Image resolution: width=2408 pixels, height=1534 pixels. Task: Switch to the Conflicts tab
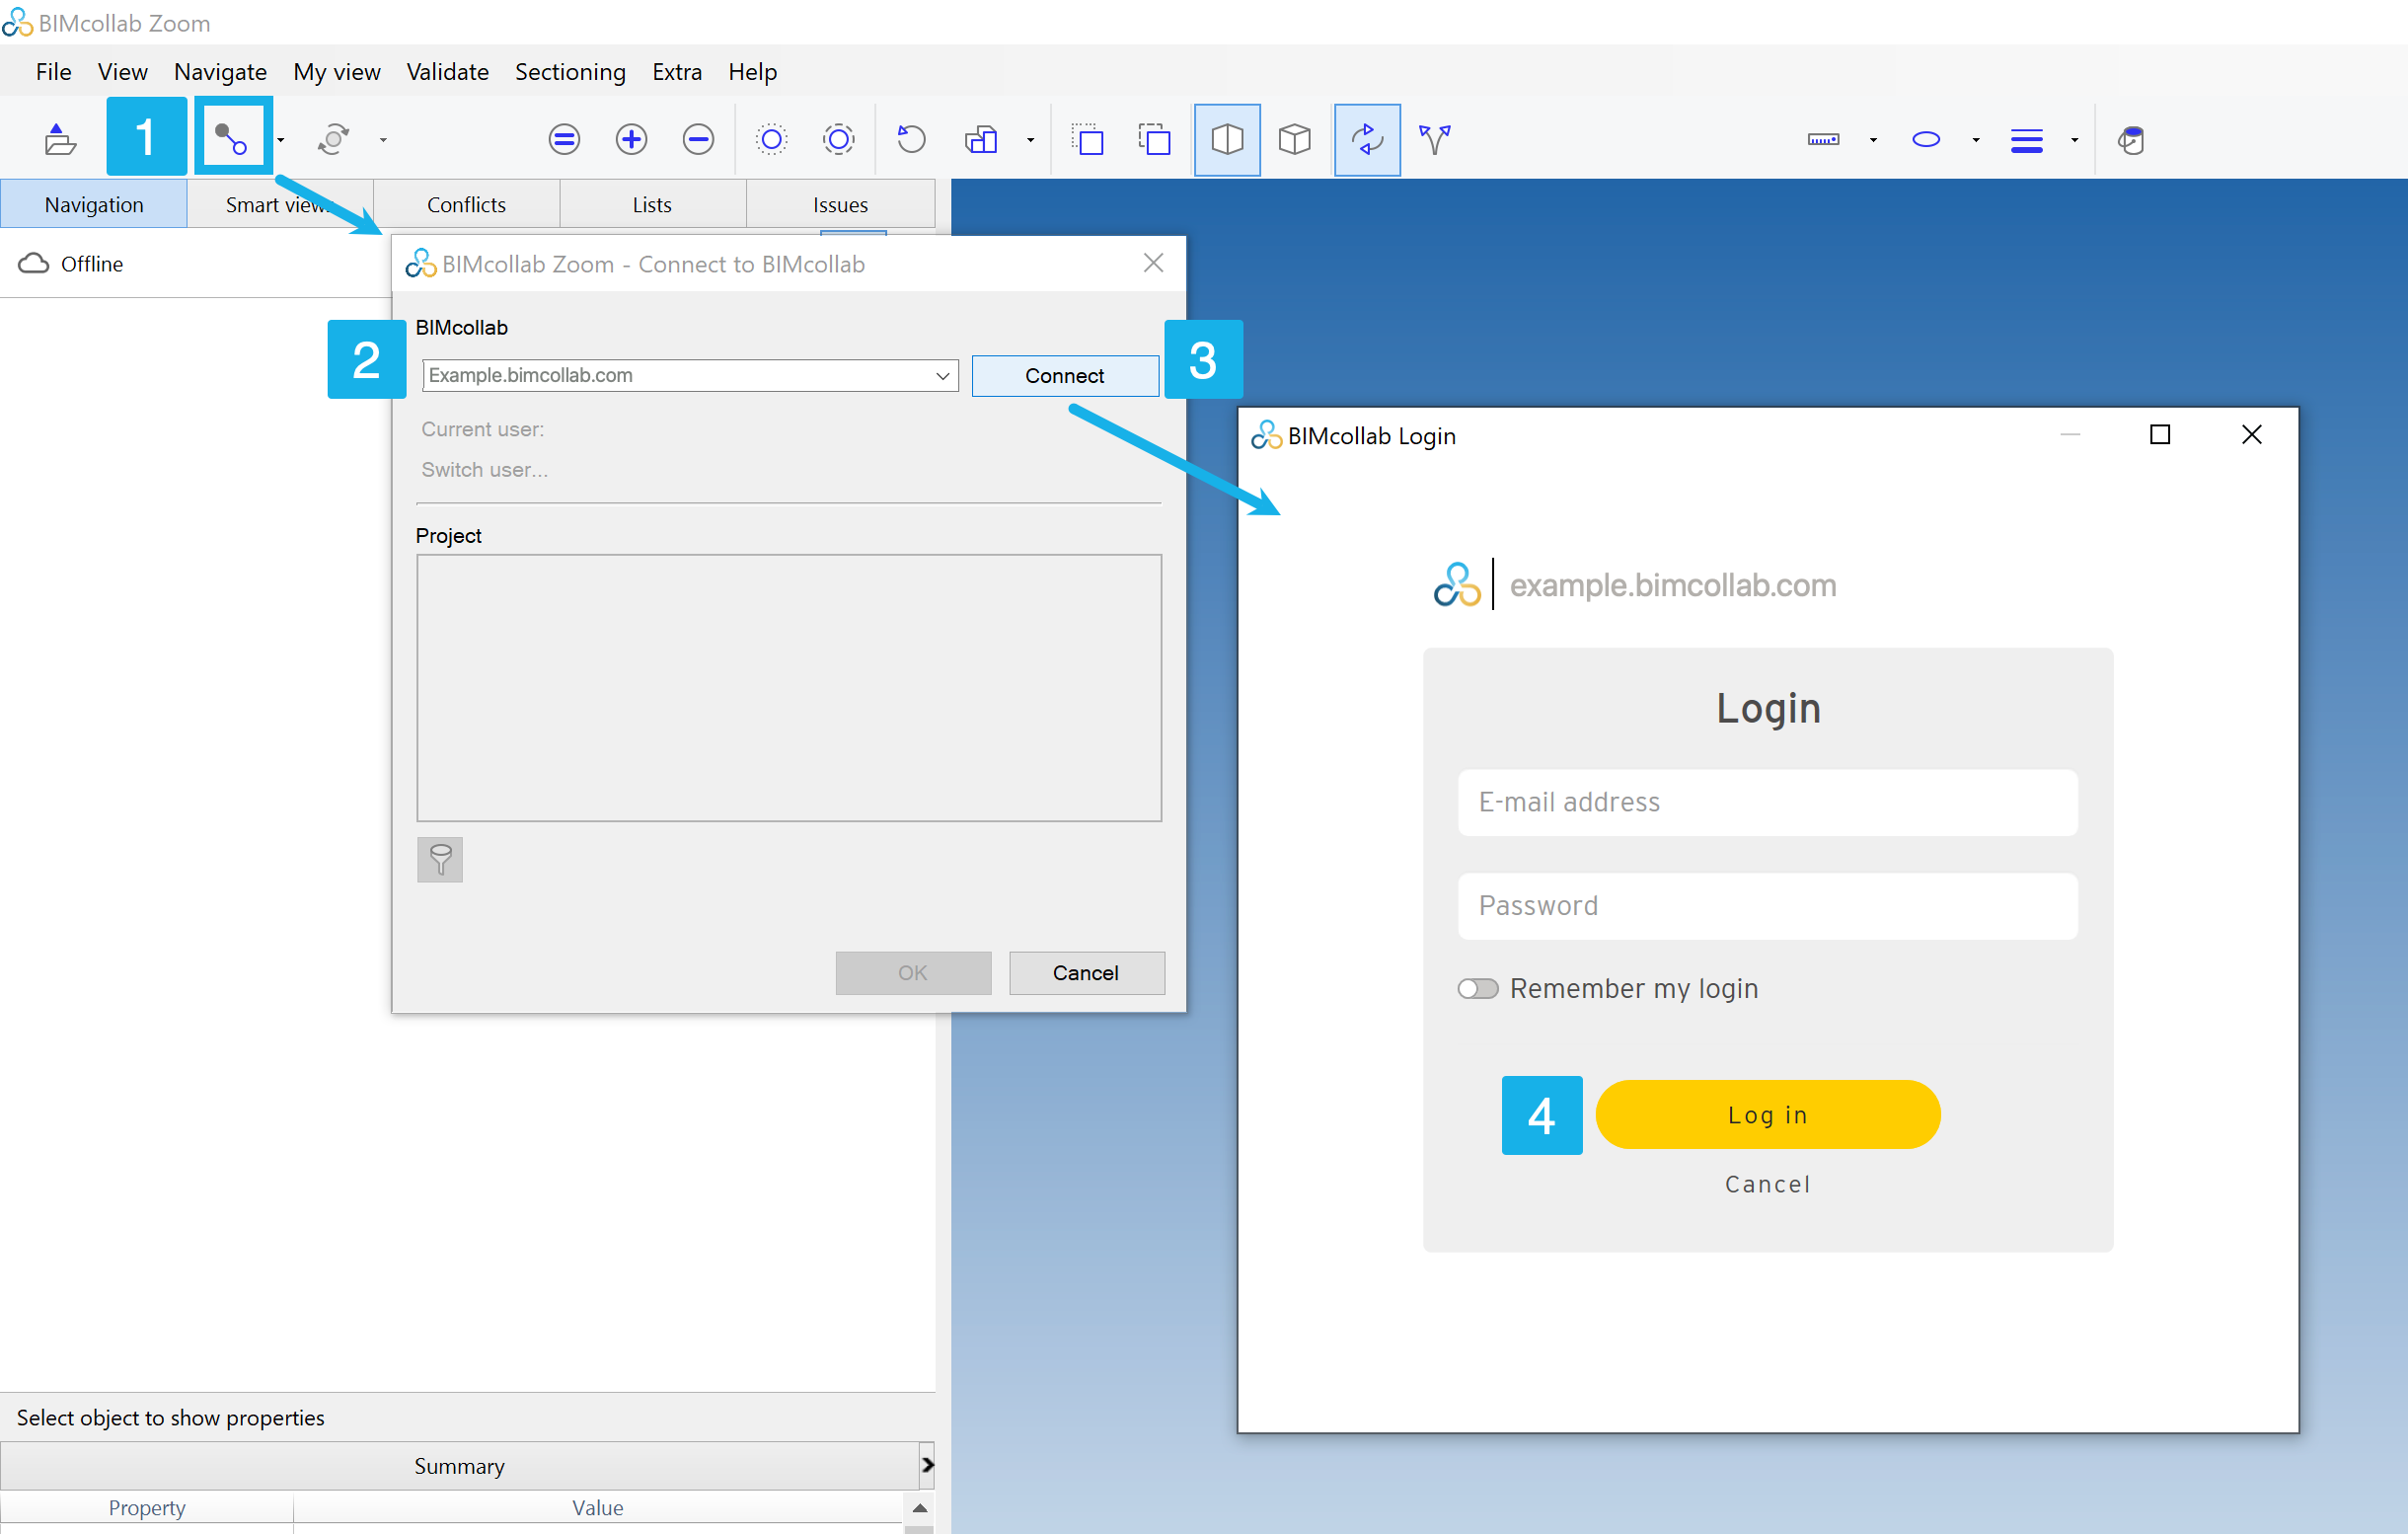pos(466,204)
